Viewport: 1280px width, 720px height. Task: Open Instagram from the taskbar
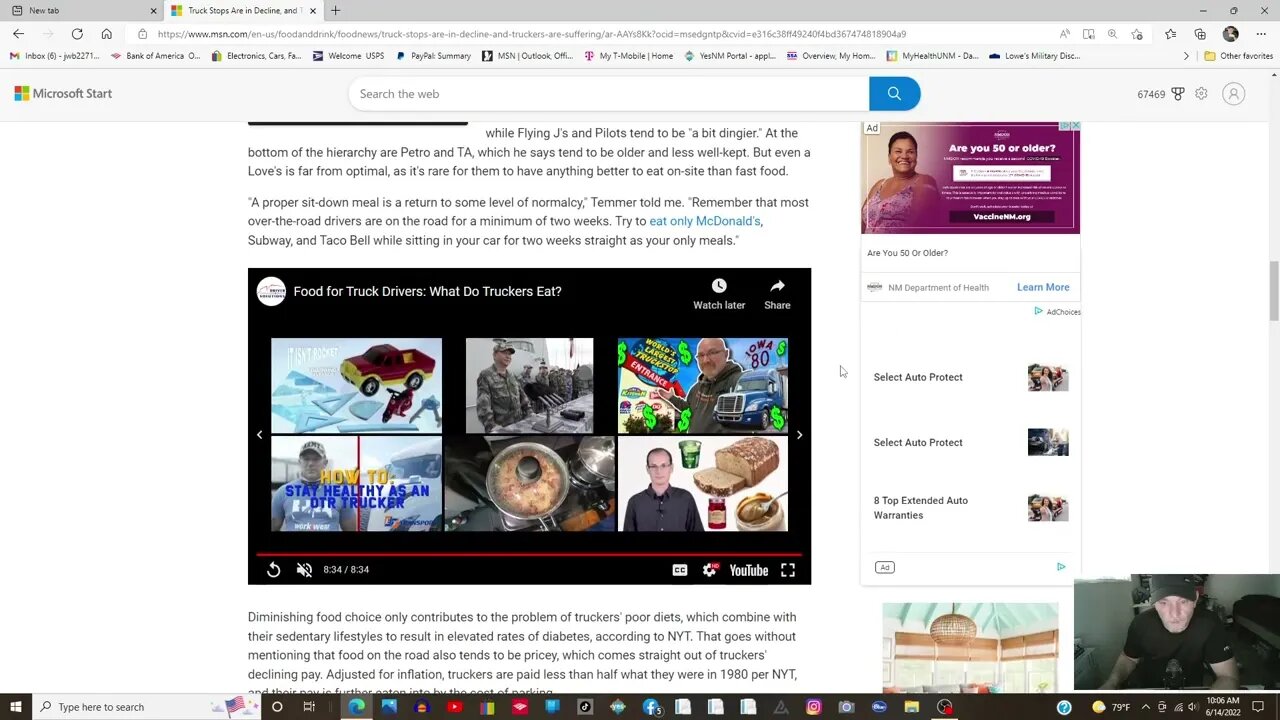tap(813, 707)
